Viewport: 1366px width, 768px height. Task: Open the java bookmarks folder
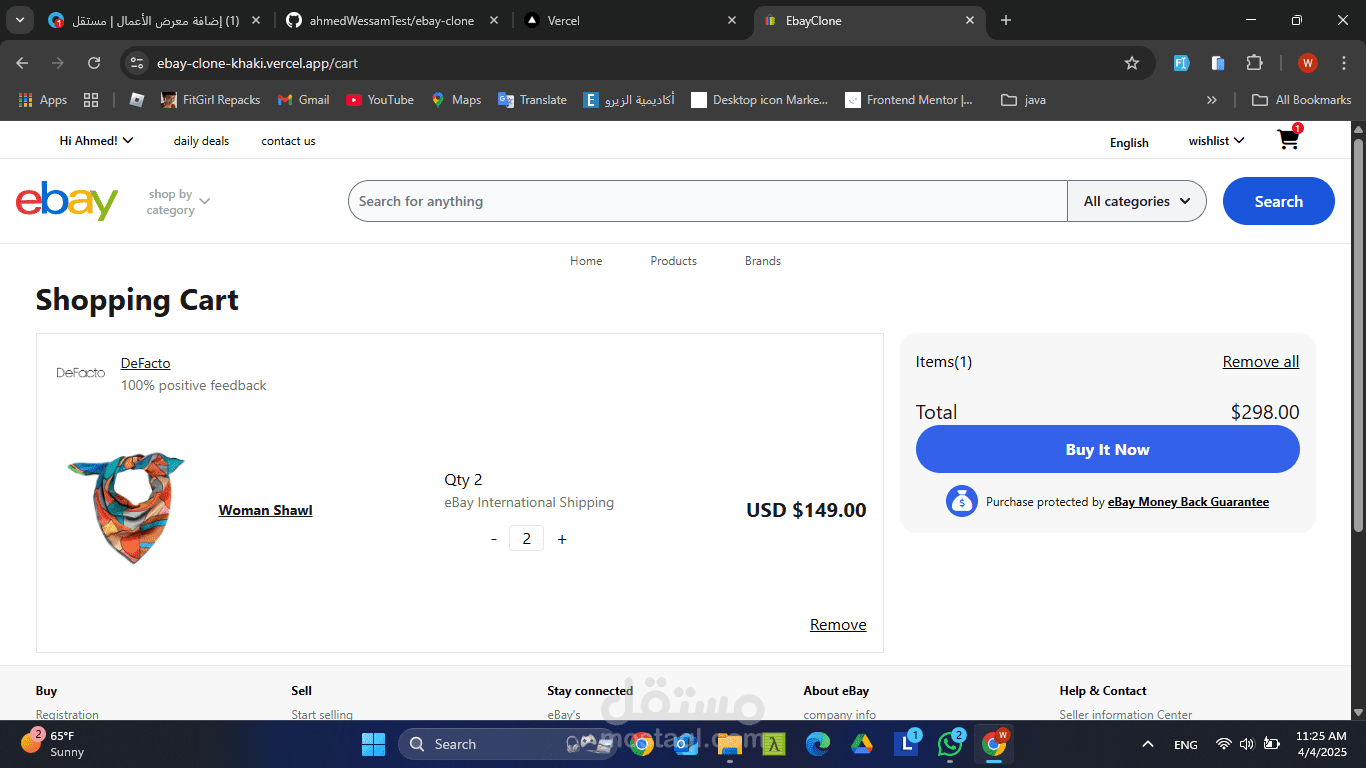[x=1023, y=100]
